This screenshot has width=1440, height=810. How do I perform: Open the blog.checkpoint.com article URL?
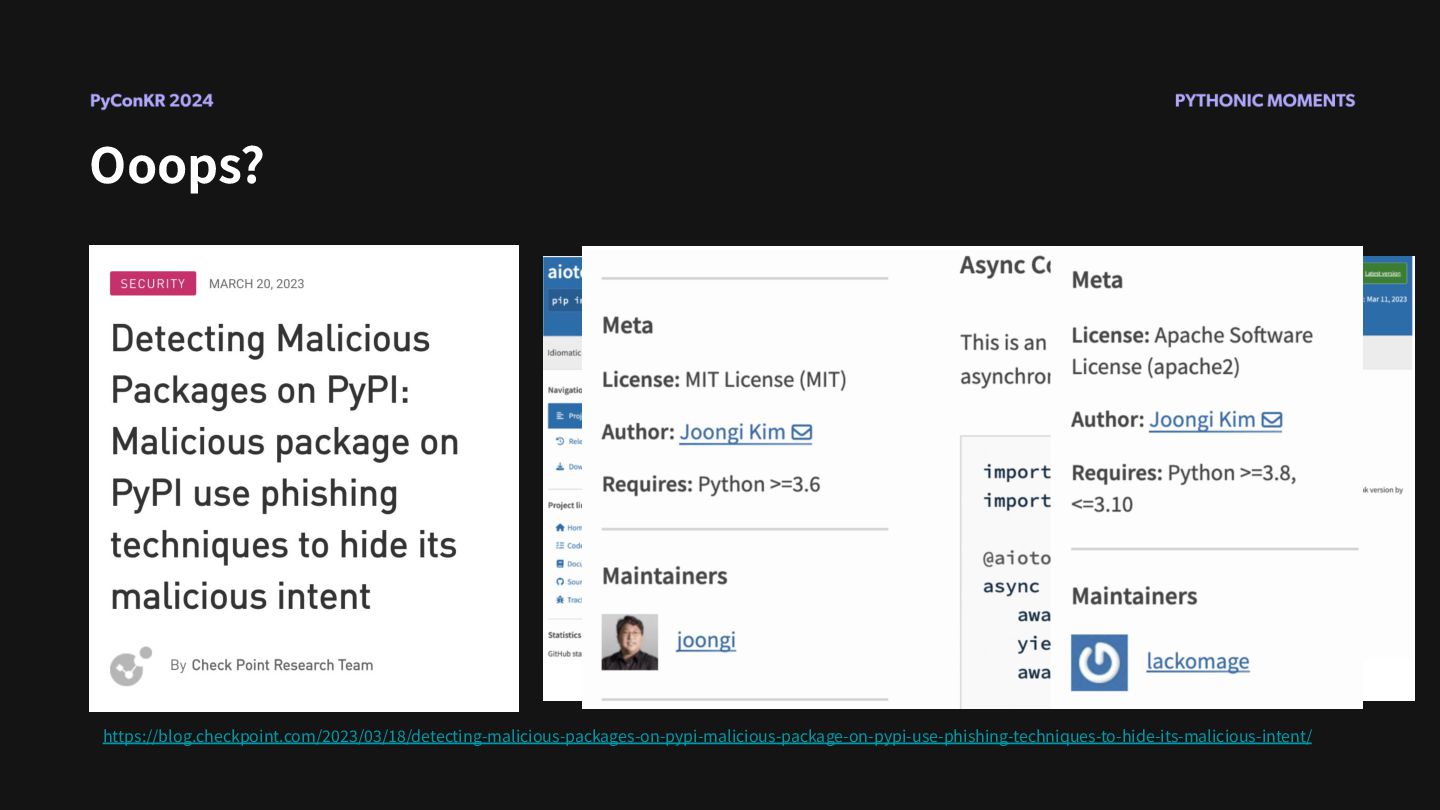pyautogui.click(x=707, y=736)
